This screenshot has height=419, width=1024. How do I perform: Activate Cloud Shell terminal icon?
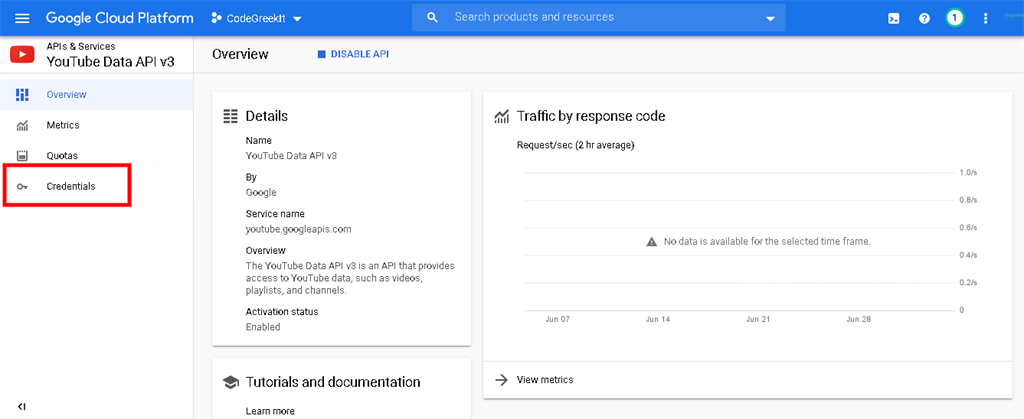893,18
